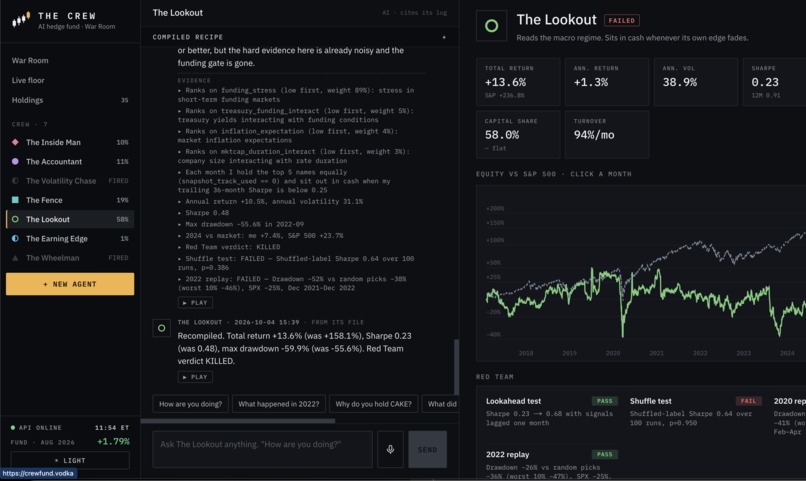
Task: Click the Total Return +13.6% card
Action: click(518, 82)
